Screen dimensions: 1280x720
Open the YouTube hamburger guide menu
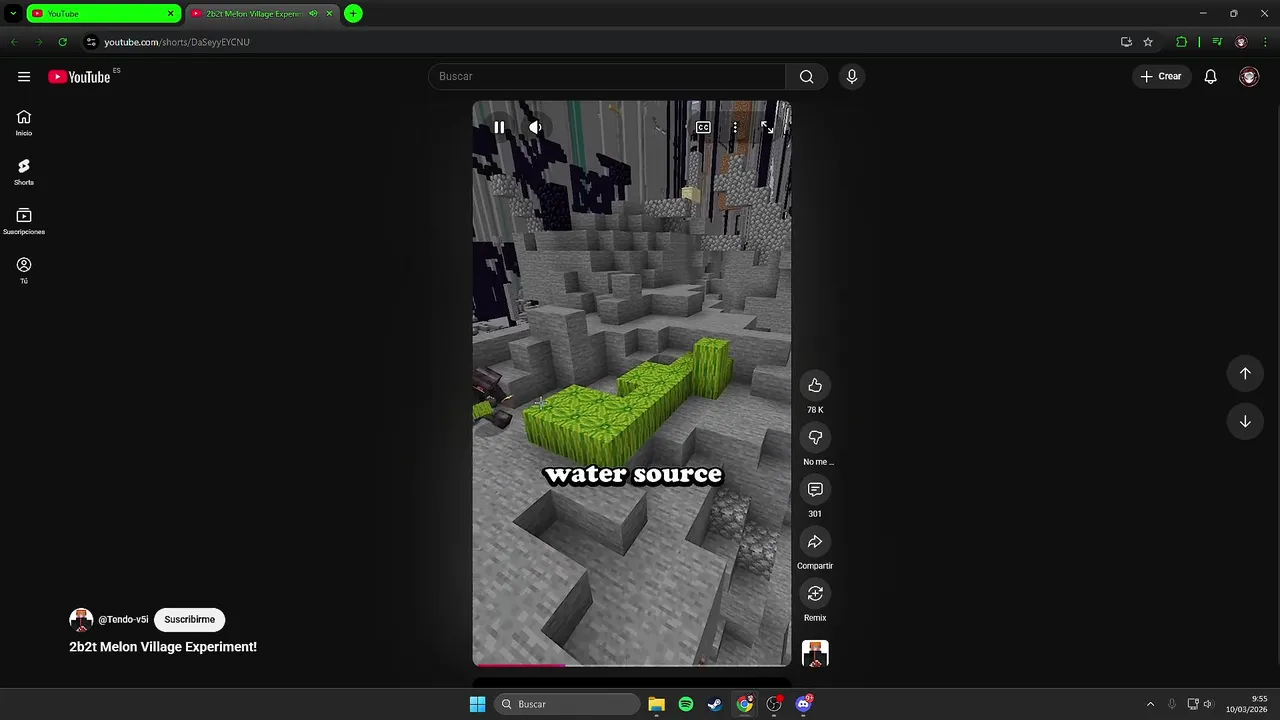[x=24, y=77]
